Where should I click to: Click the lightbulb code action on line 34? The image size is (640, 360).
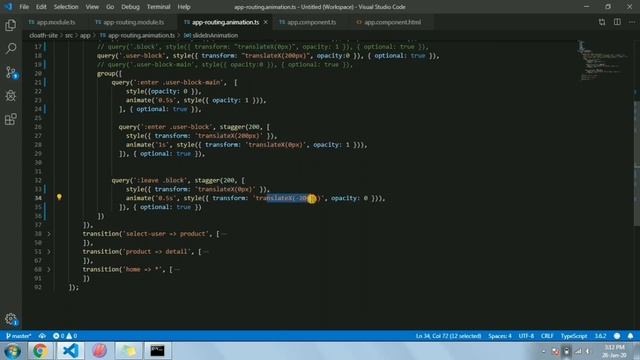pos(59,198)
